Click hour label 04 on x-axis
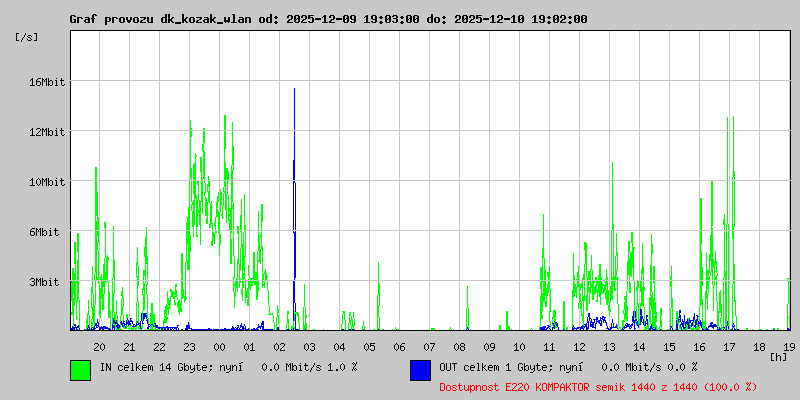Image resolution: width=800 pixels, height=400 pixels. pos(339,347)
